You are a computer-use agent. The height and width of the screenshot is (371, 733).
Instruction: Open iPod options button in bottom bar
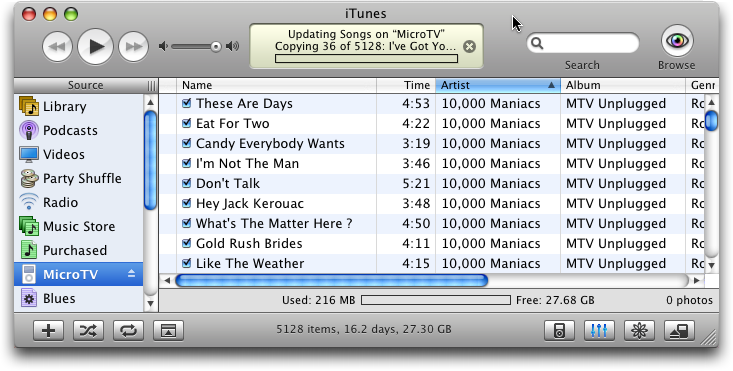pos(560,331)
